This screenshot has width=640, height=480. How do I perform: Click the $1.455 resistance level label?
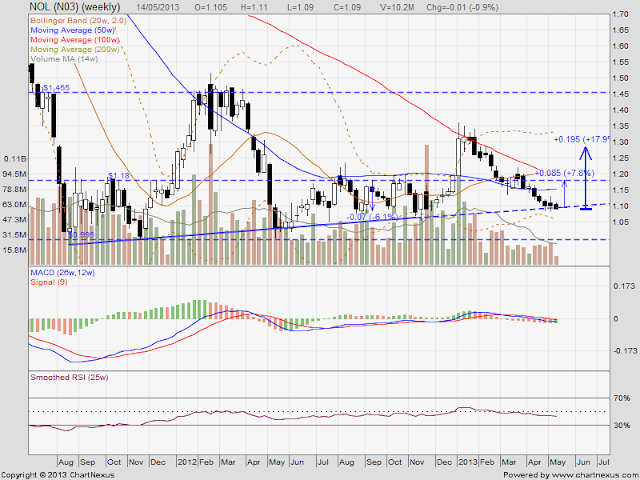[x=56, y=88]
